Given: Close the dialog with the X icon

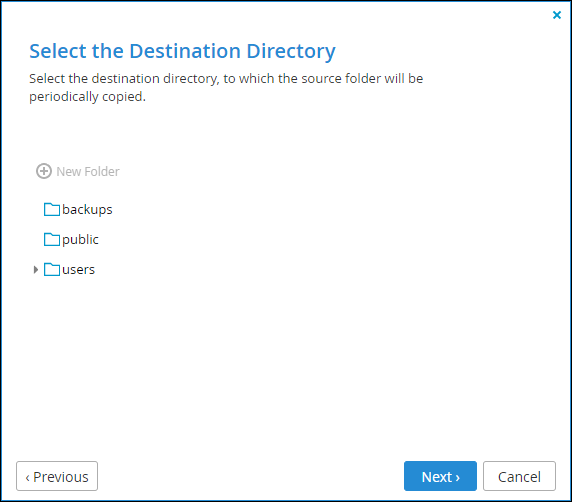Looking at the screenshot, I should coord(557,15).
